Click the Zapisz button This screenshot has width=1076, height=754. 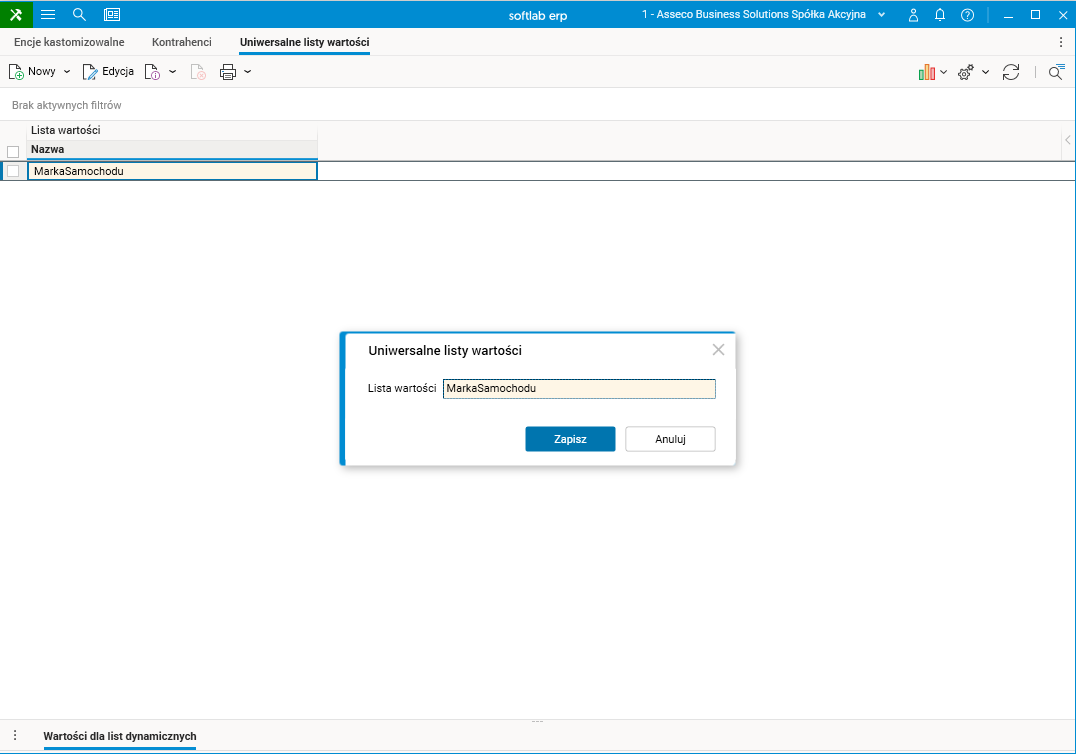click(570, 439)
